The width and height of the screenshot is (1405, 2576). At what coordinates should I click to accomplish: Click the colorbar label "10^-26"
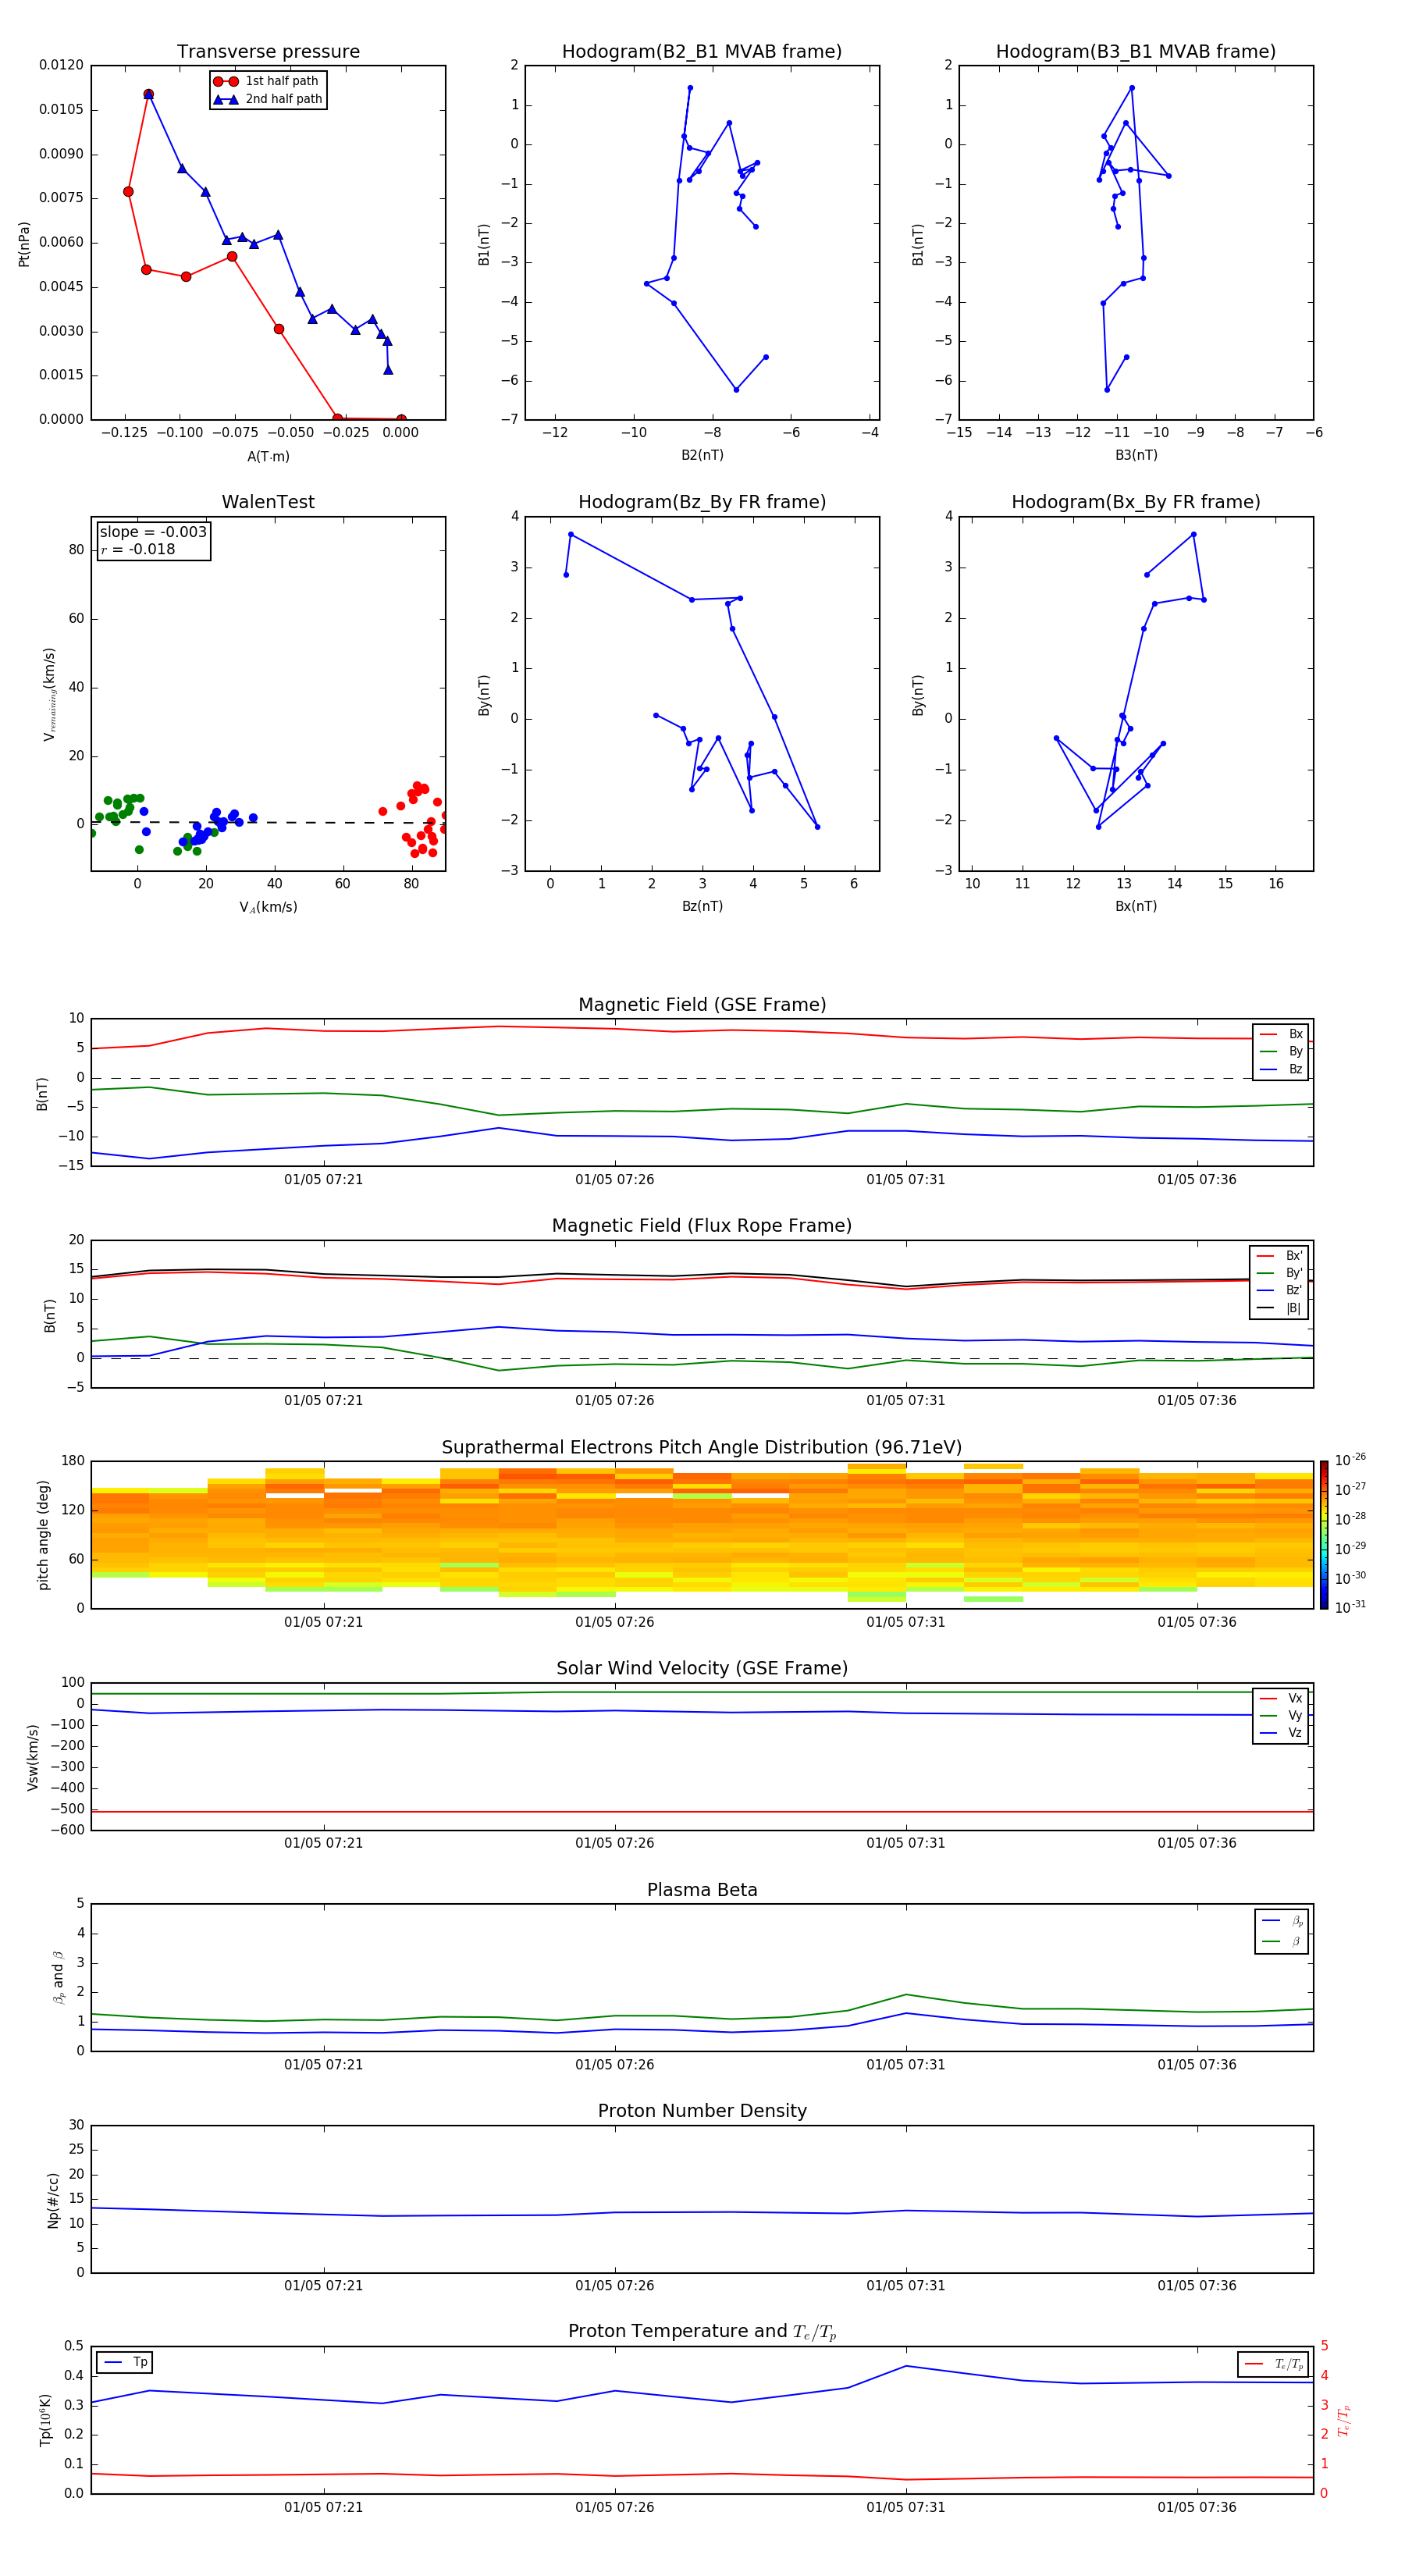pos(1350,1460)
